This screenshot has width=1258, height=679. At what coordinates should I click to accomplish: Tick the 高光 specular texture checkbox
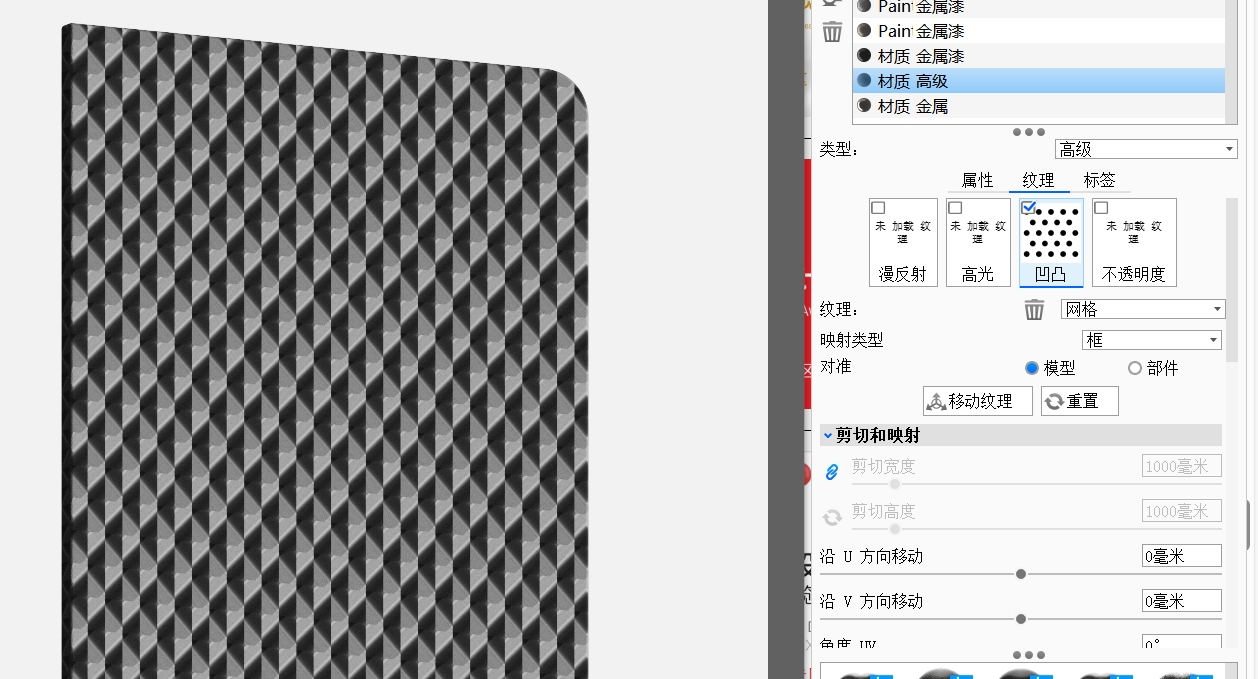(x=955, y=208)
